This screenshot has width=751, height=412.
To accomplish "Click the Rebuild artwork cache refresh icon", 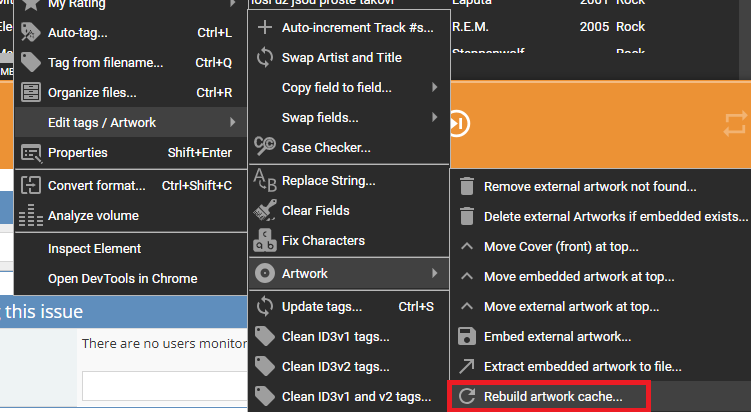I will tap(467, 396).
